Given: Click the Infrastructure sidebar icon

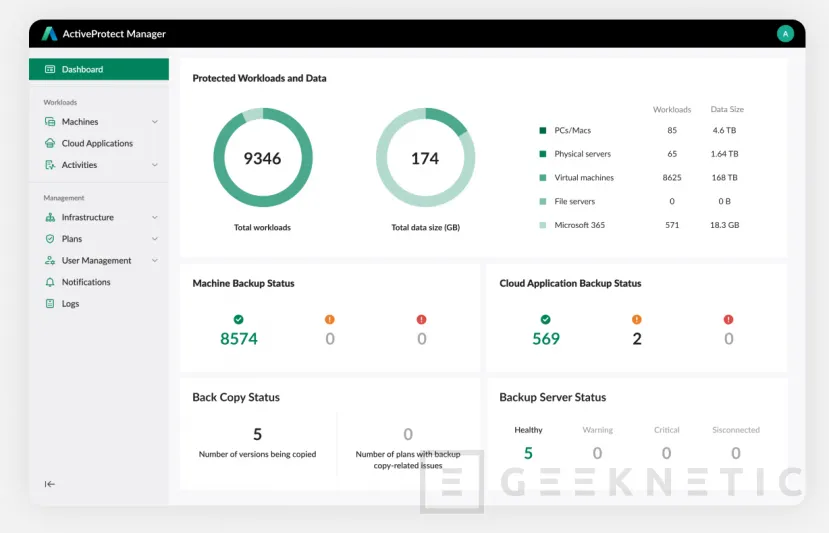Looking at the screenshot, I should (x=50, y=217).
